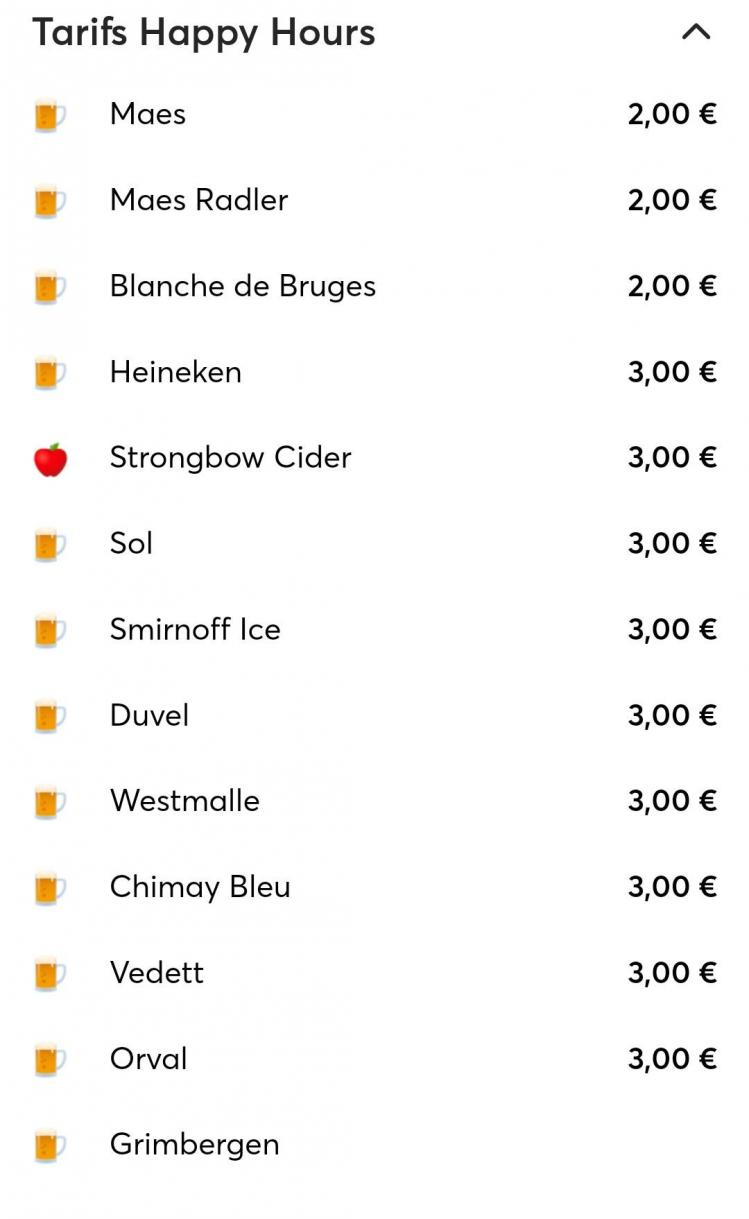Tap the red apple icon for Strongbow Cider
The image size is (749, 1219).
(50, 459)
